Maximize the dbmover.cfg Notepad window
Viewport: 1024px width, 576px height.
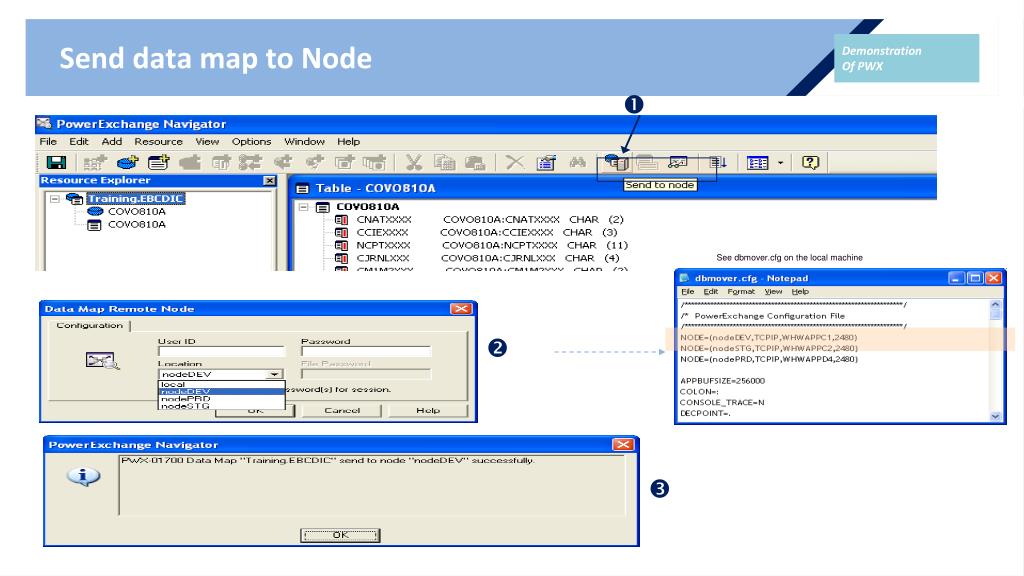(974, 278)
